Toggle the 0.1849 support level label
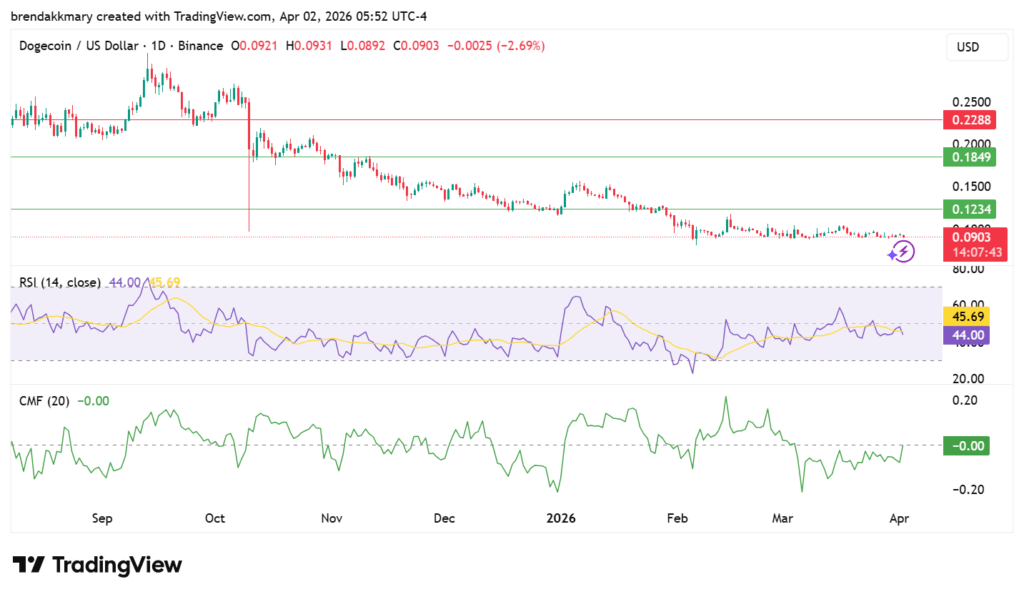 pos(969,157)
